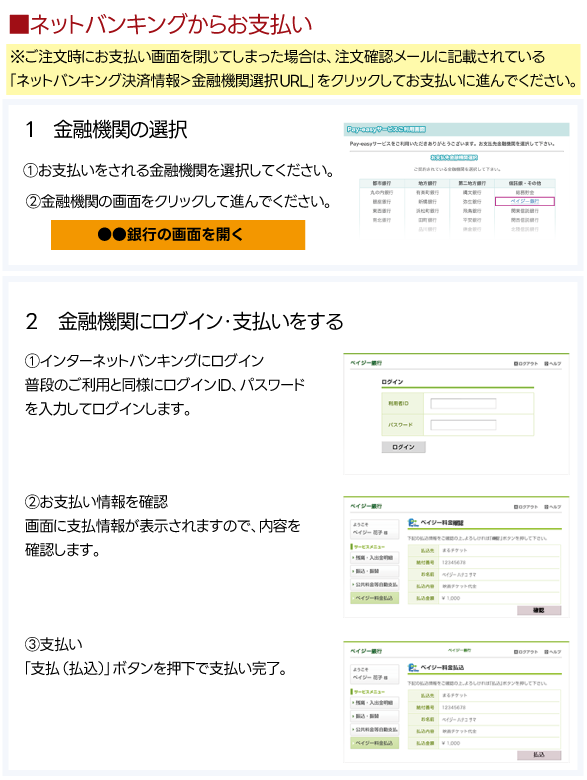
Task: Open 振込・振替 menu in confirmation screen
Action: 375,572
